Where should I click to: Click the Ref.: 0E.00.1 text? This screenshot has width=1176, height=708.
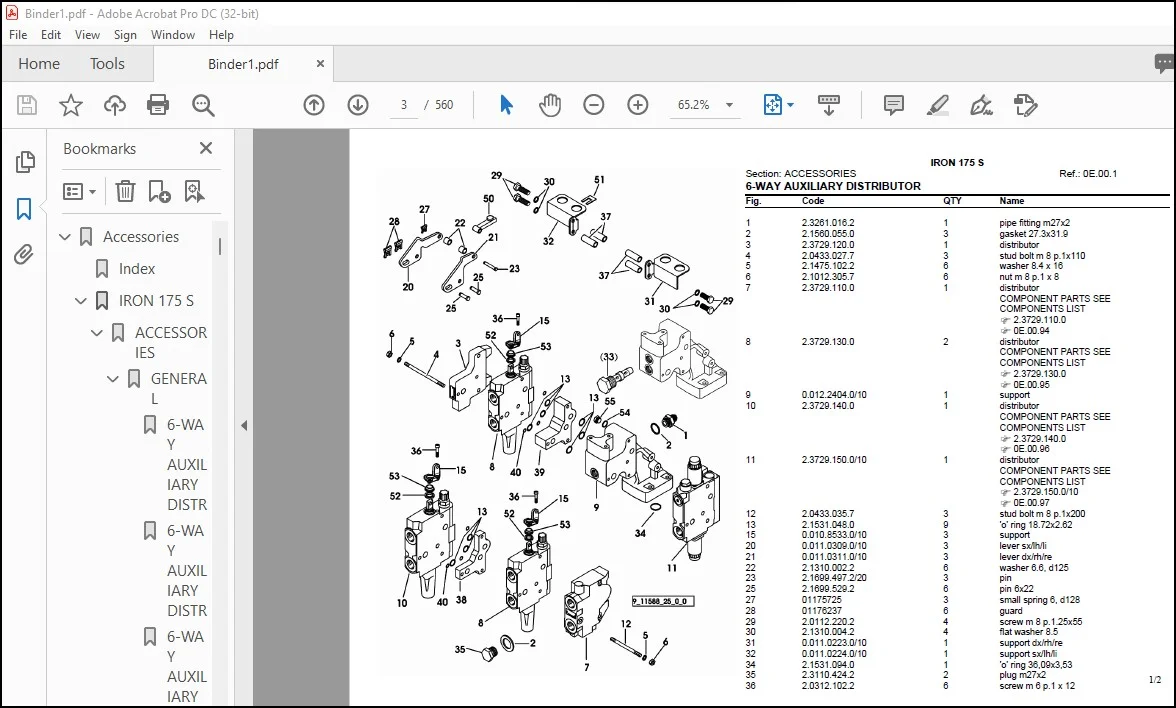1088,173
